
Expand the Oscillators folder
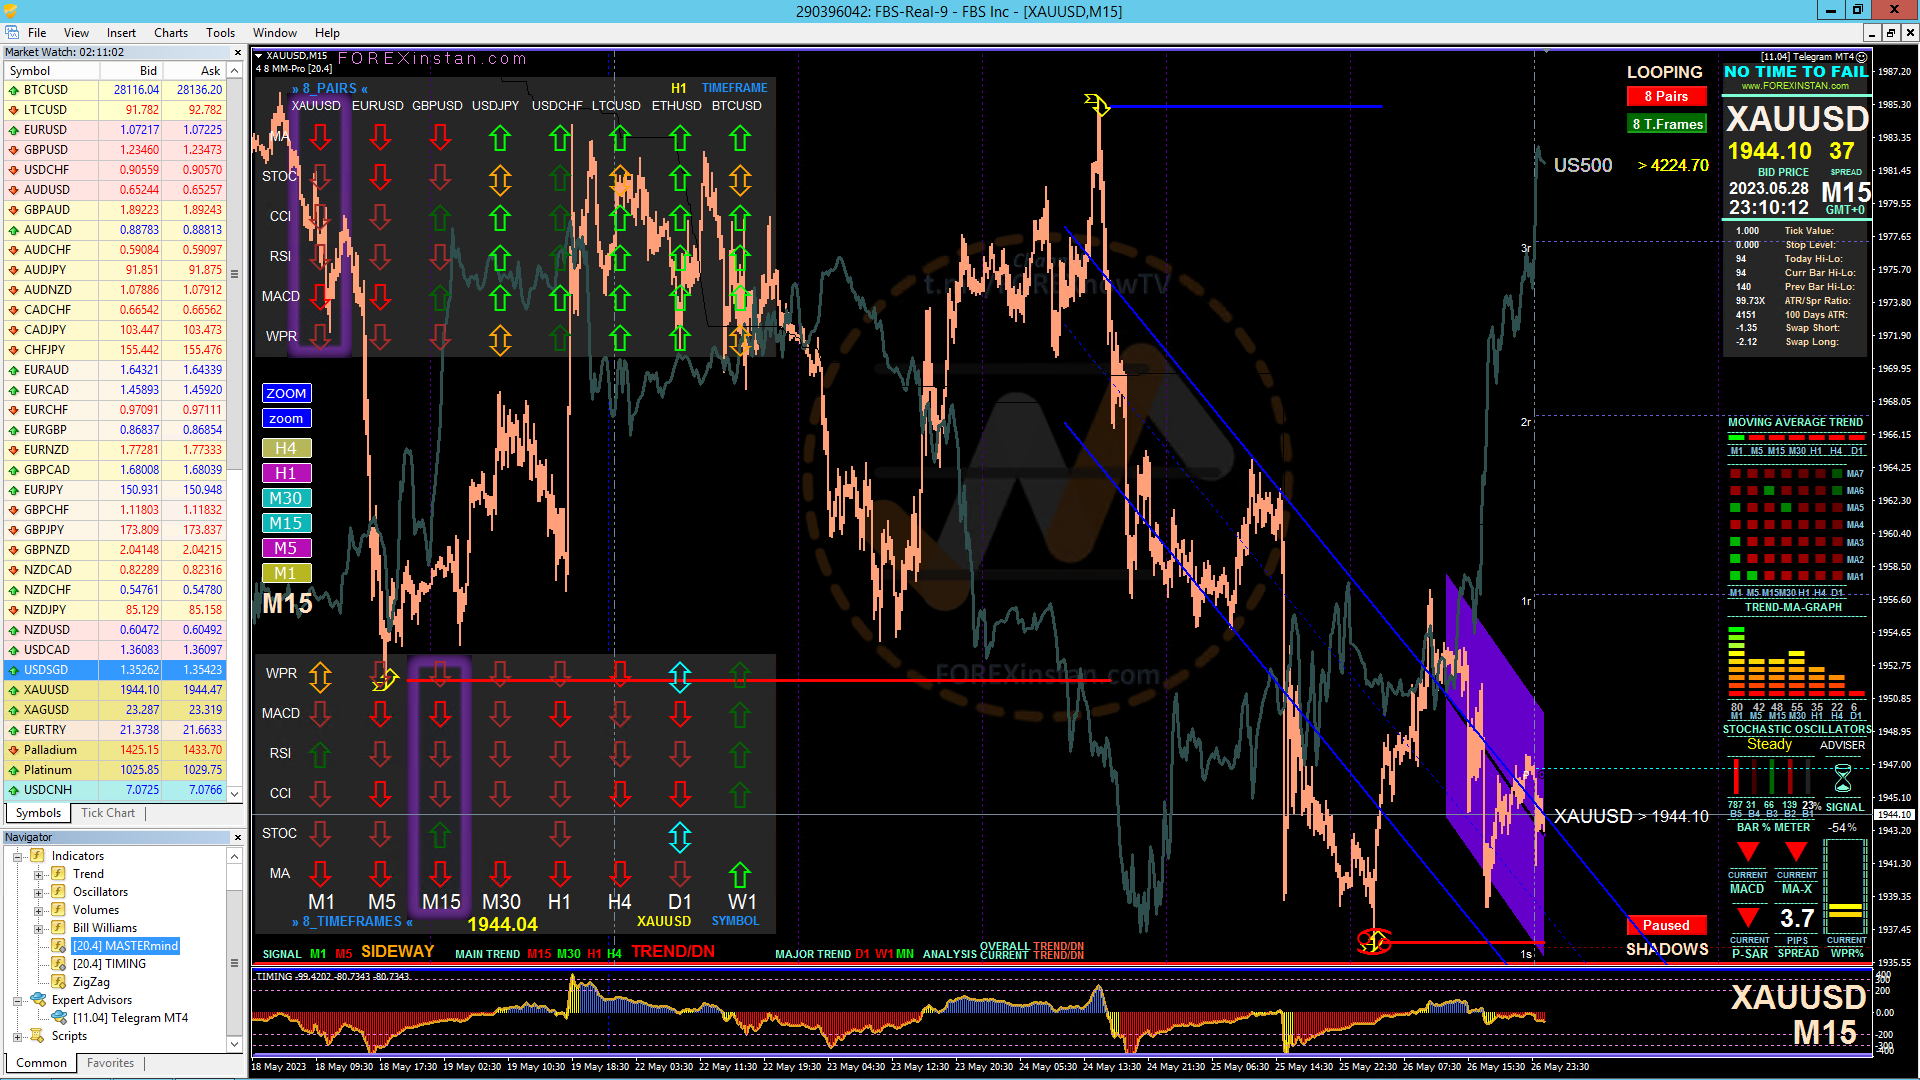(38, 892)
